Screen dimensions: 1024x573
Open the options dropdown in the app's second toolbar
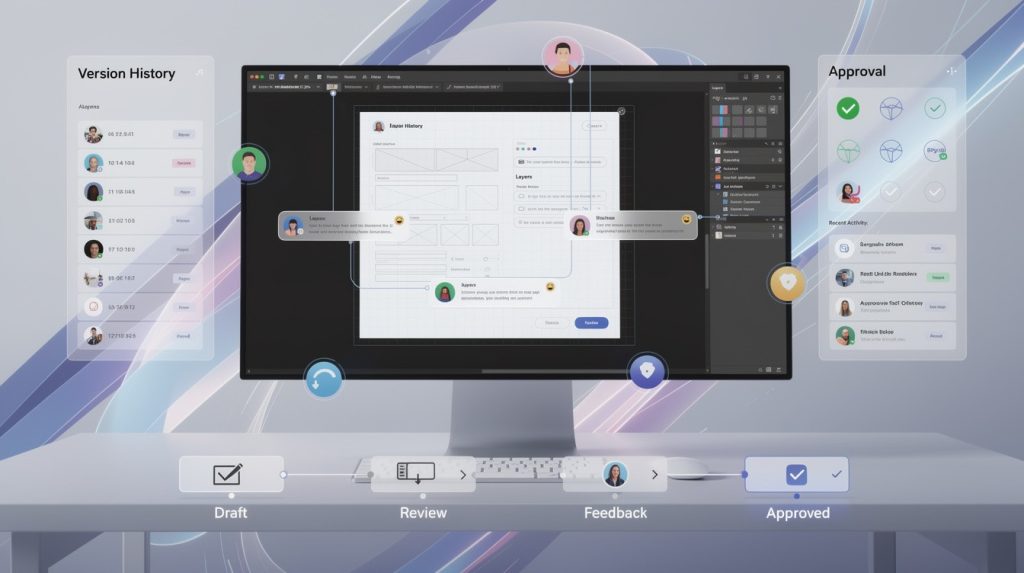[356, 87]
